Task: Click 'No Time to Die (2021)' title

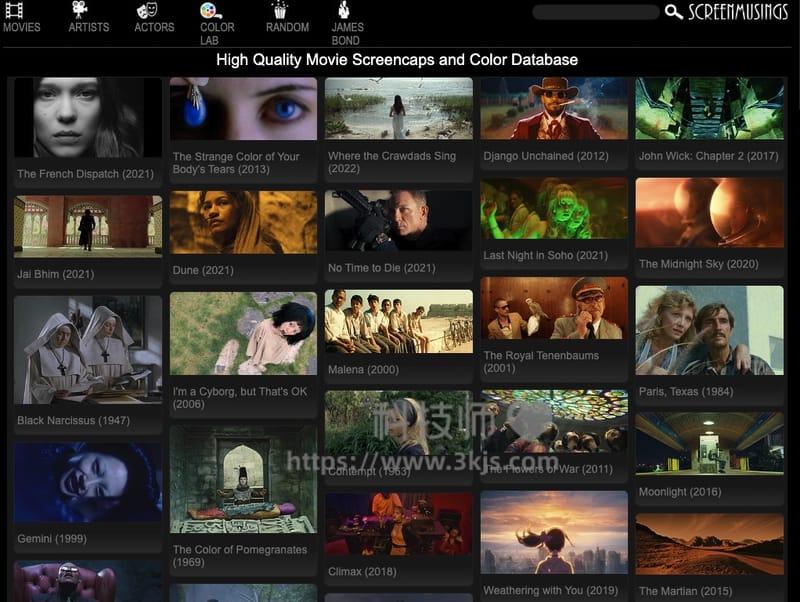Action: click(x=382, y=268)
